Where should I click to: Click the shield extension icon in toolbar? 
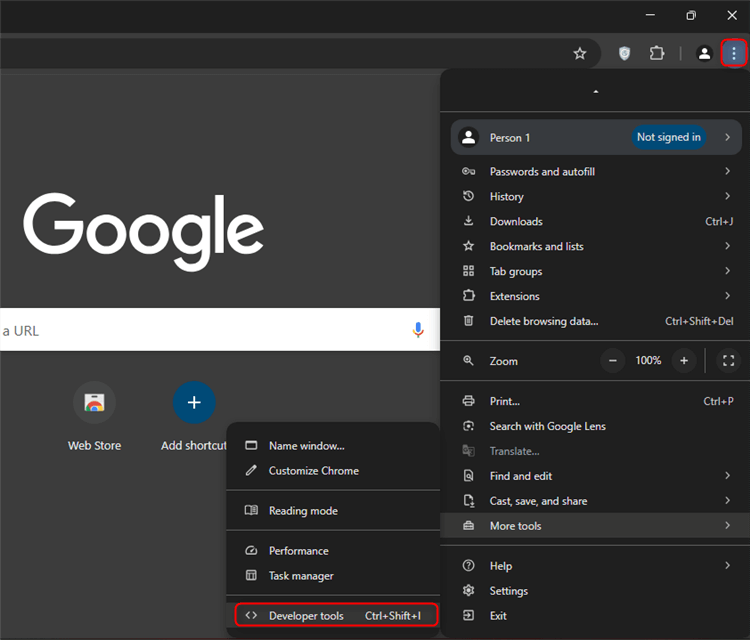point(625,53)
